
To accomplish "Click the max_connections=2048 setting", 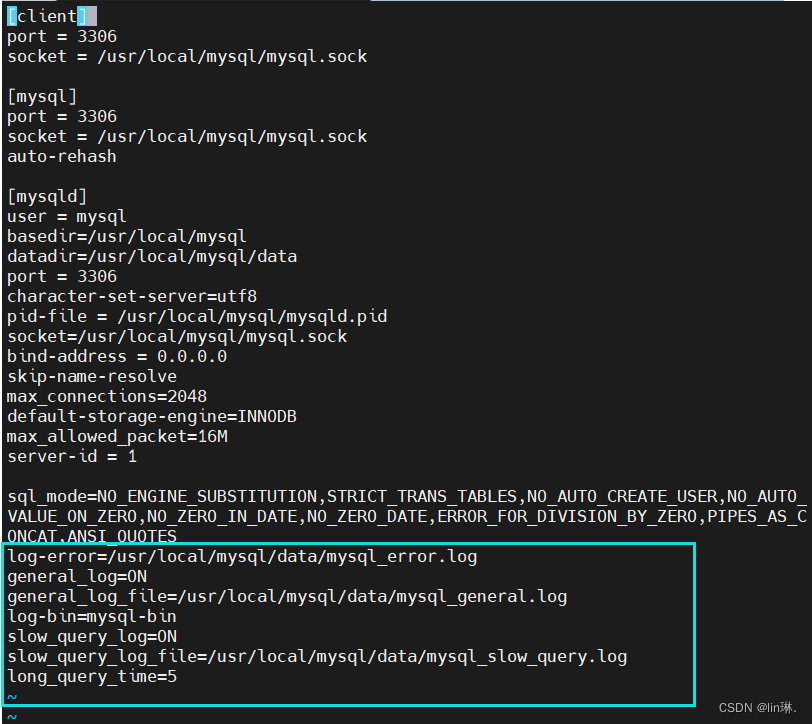I will pyautogui.click(x=106, y=396).
